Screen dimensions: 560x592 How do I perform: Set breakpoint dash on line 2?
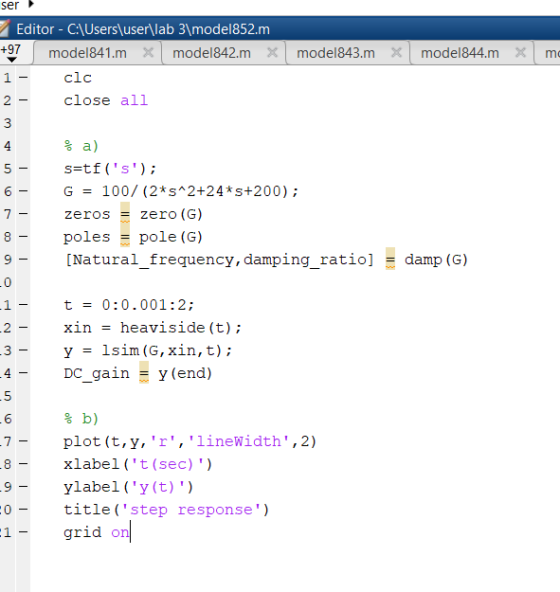pos(23,100)
